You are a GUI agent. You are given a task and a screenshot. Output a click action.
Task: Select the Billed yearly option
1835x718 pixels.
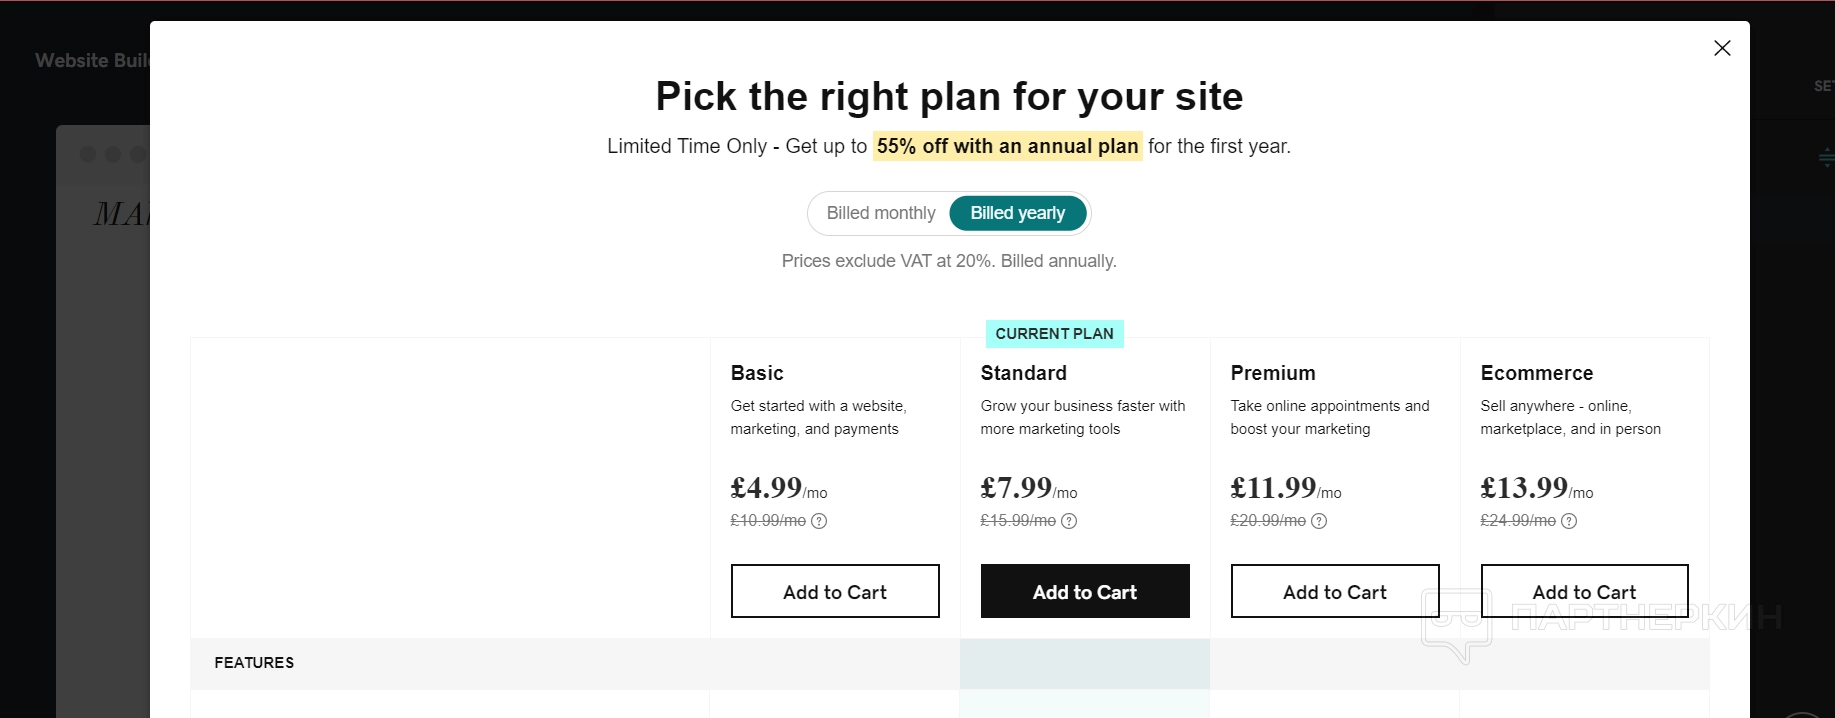point(1017,213)
